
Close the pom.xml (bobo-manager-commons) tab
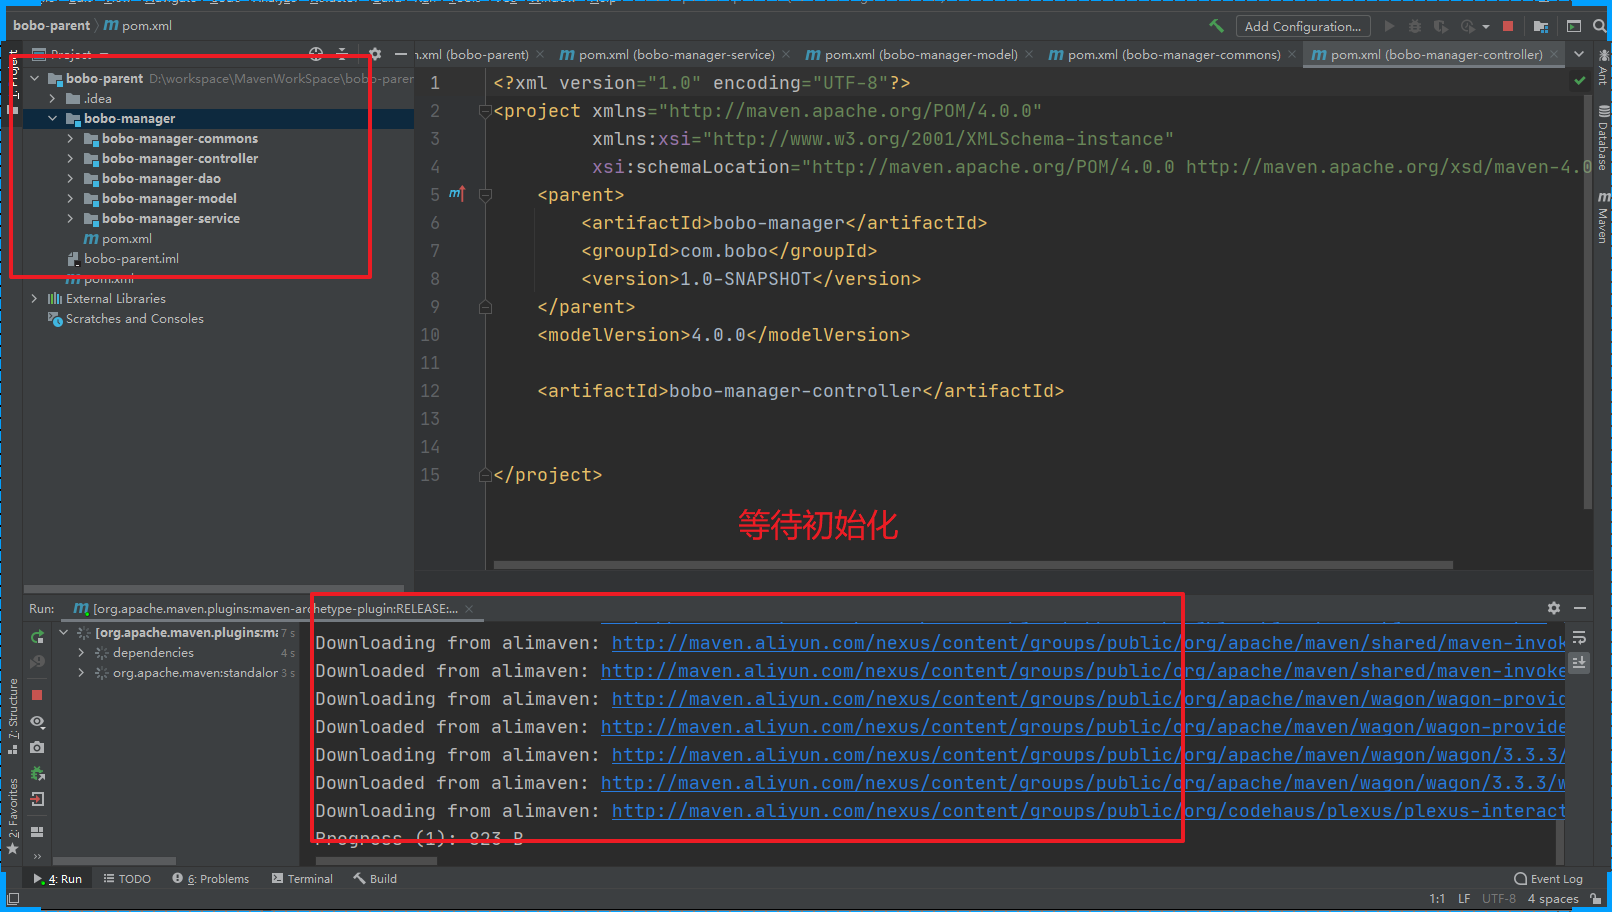tap(1292, 54)
